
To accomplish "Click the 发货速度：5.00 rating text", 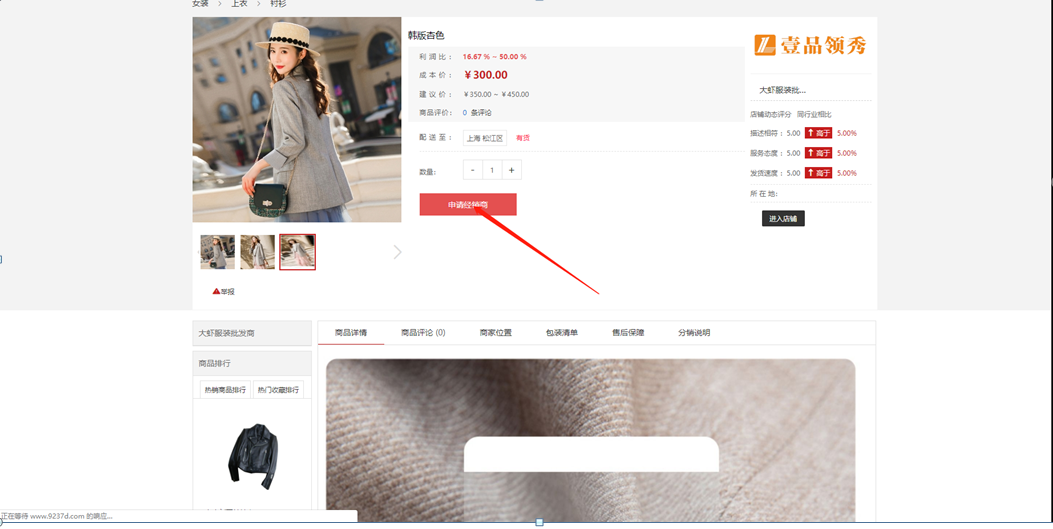I will pyautogui.click(x=775, y=173).
